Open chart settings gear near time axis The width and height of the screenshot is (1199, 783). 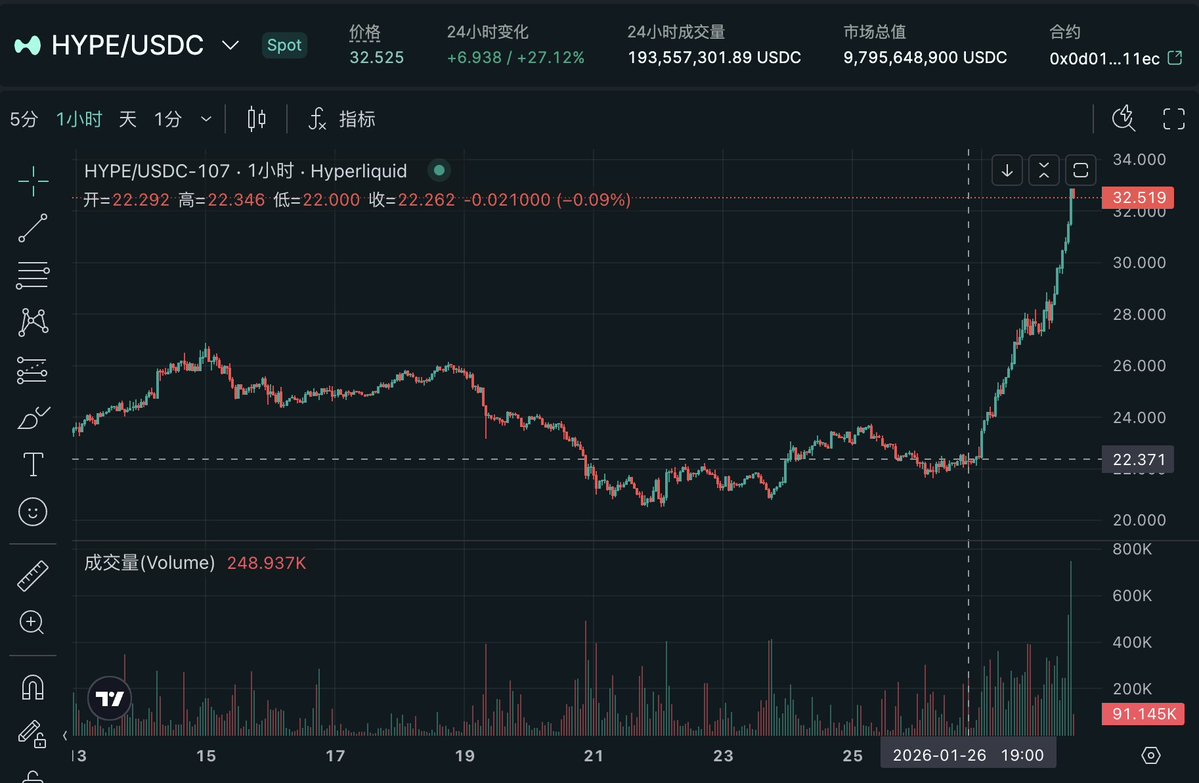(x=1151, y=755)
